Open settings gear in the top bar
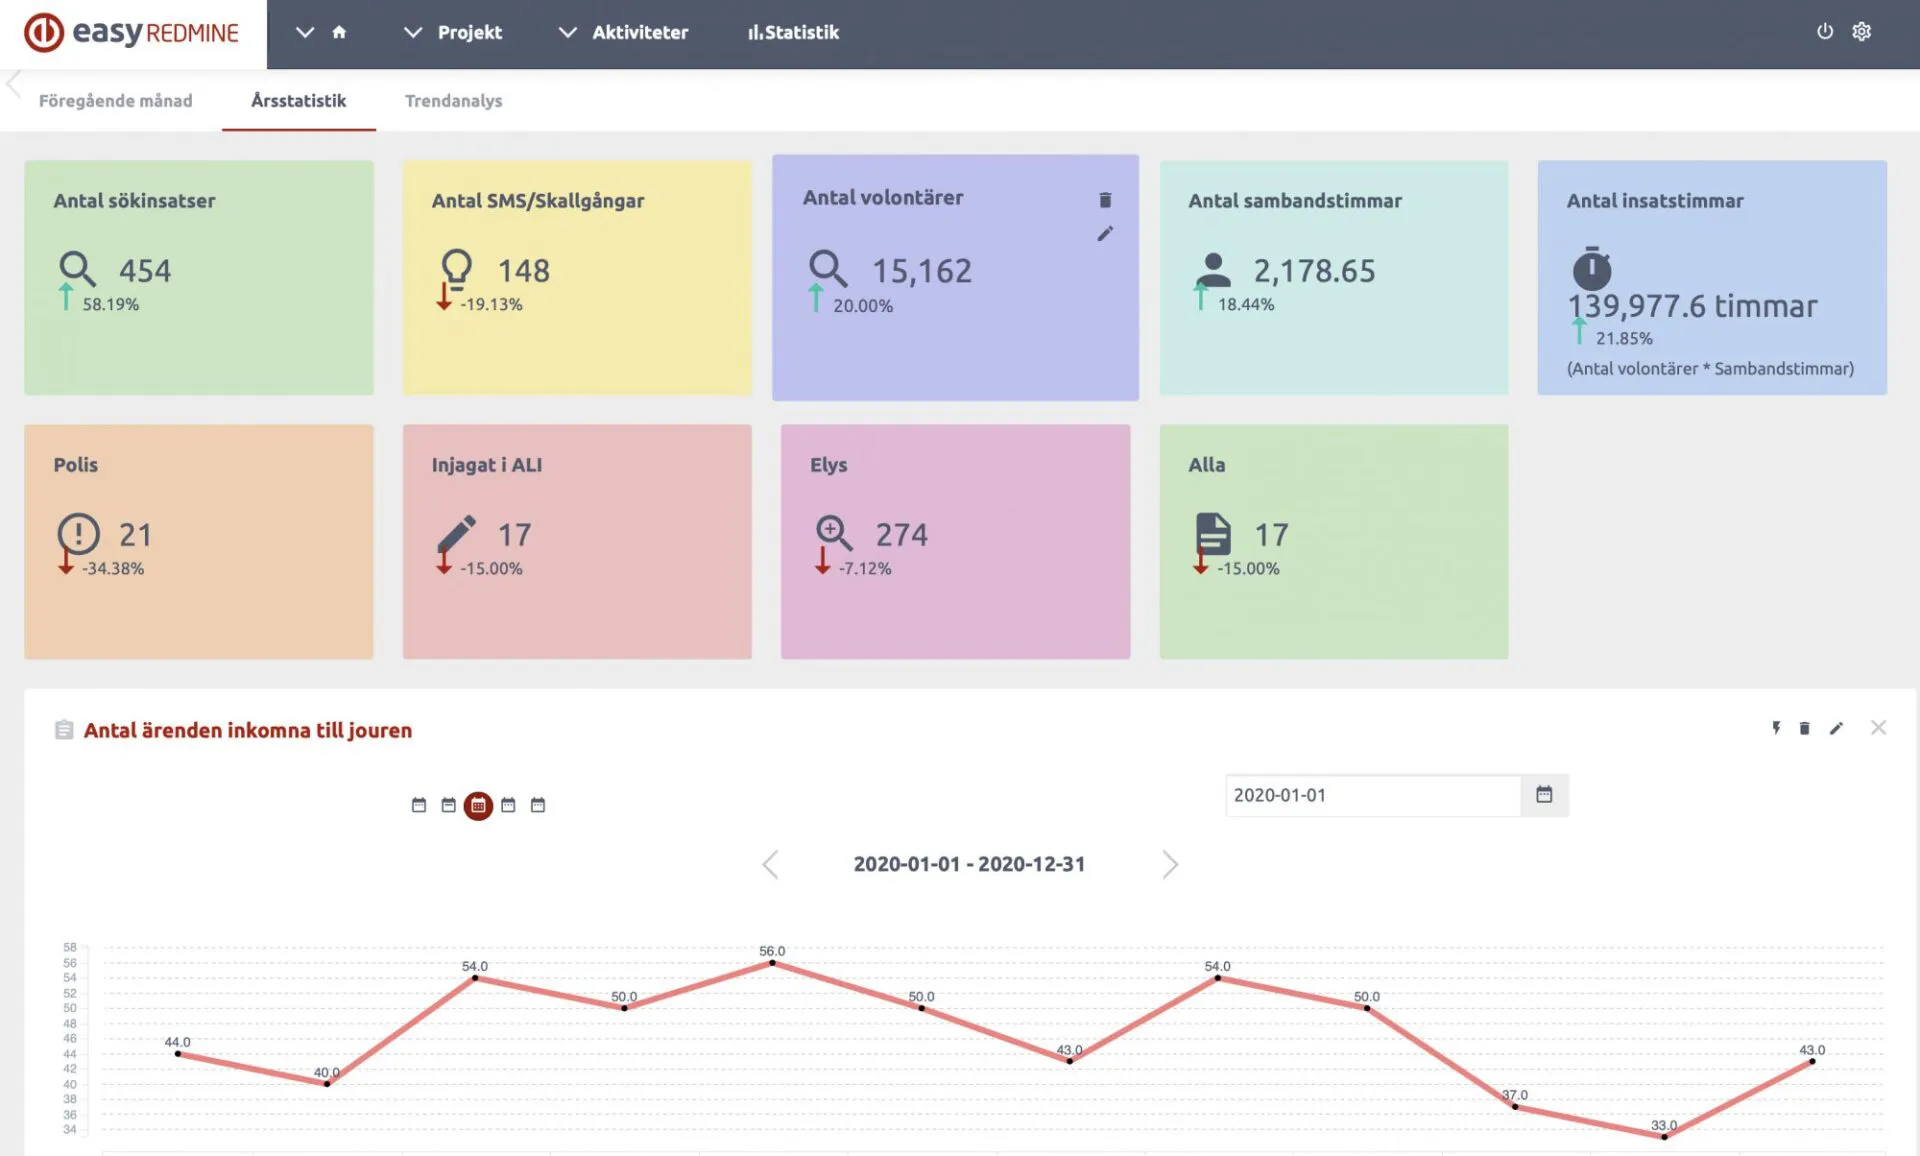The width and height of the screenshot is (1920, 1156). tap(1861, 31)
